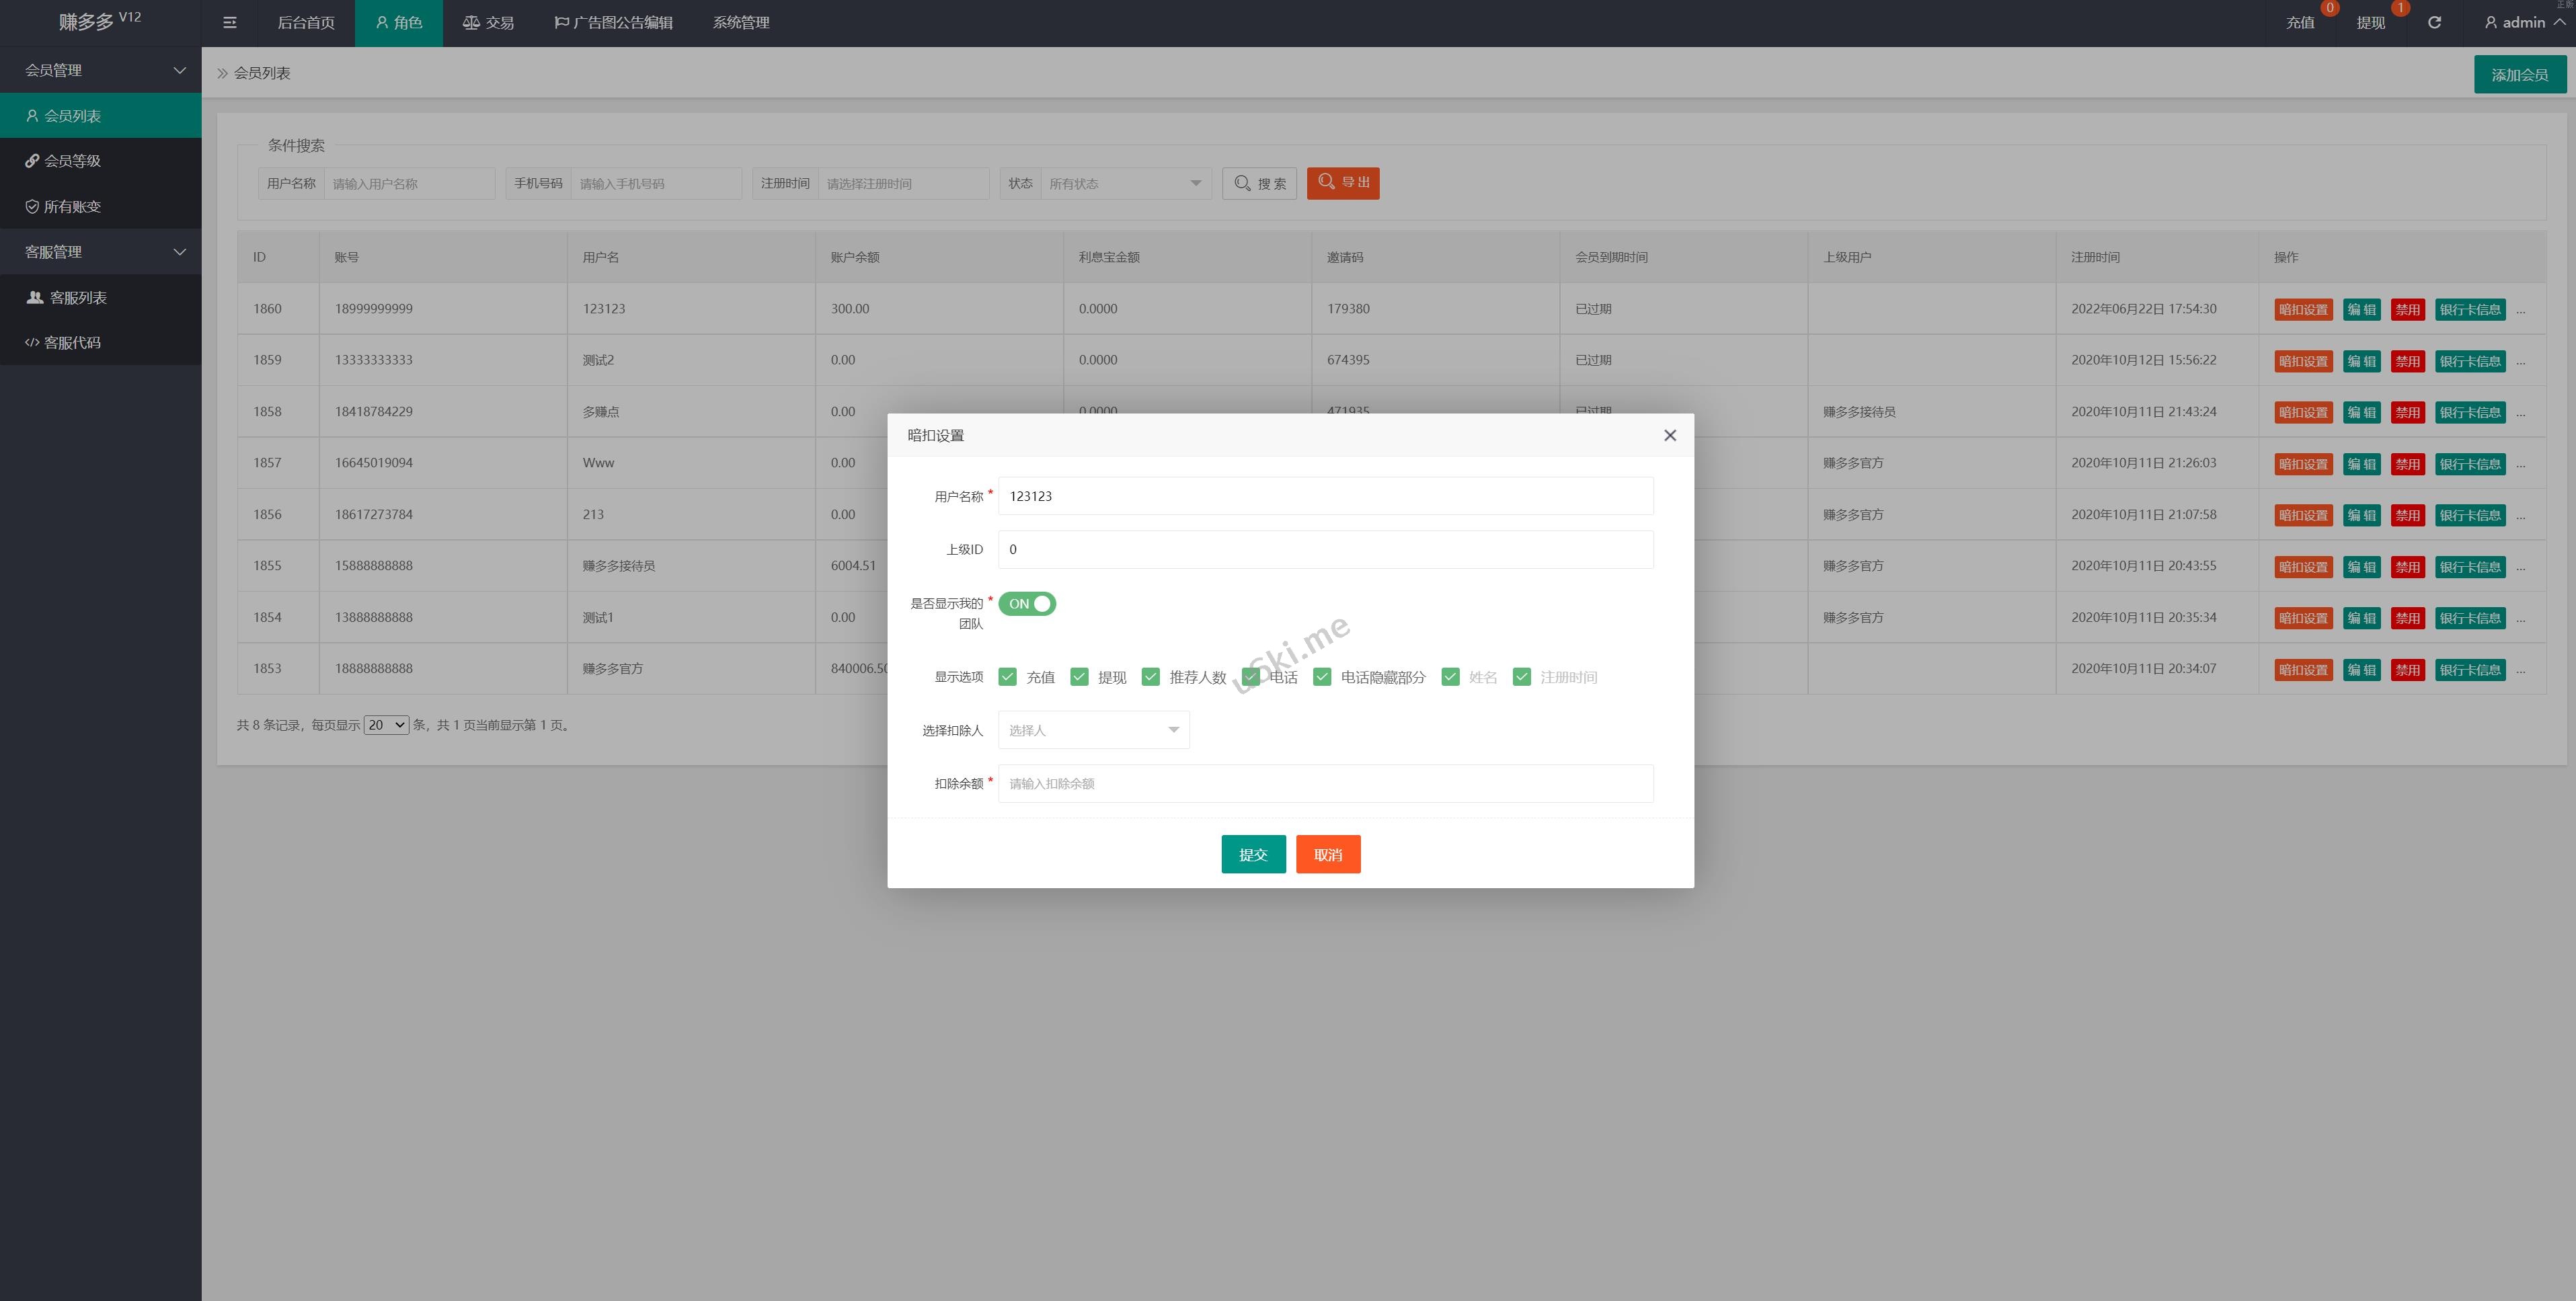Open 所有账变 shield item
The image size is (2576, 1301).
click(72, 206)
